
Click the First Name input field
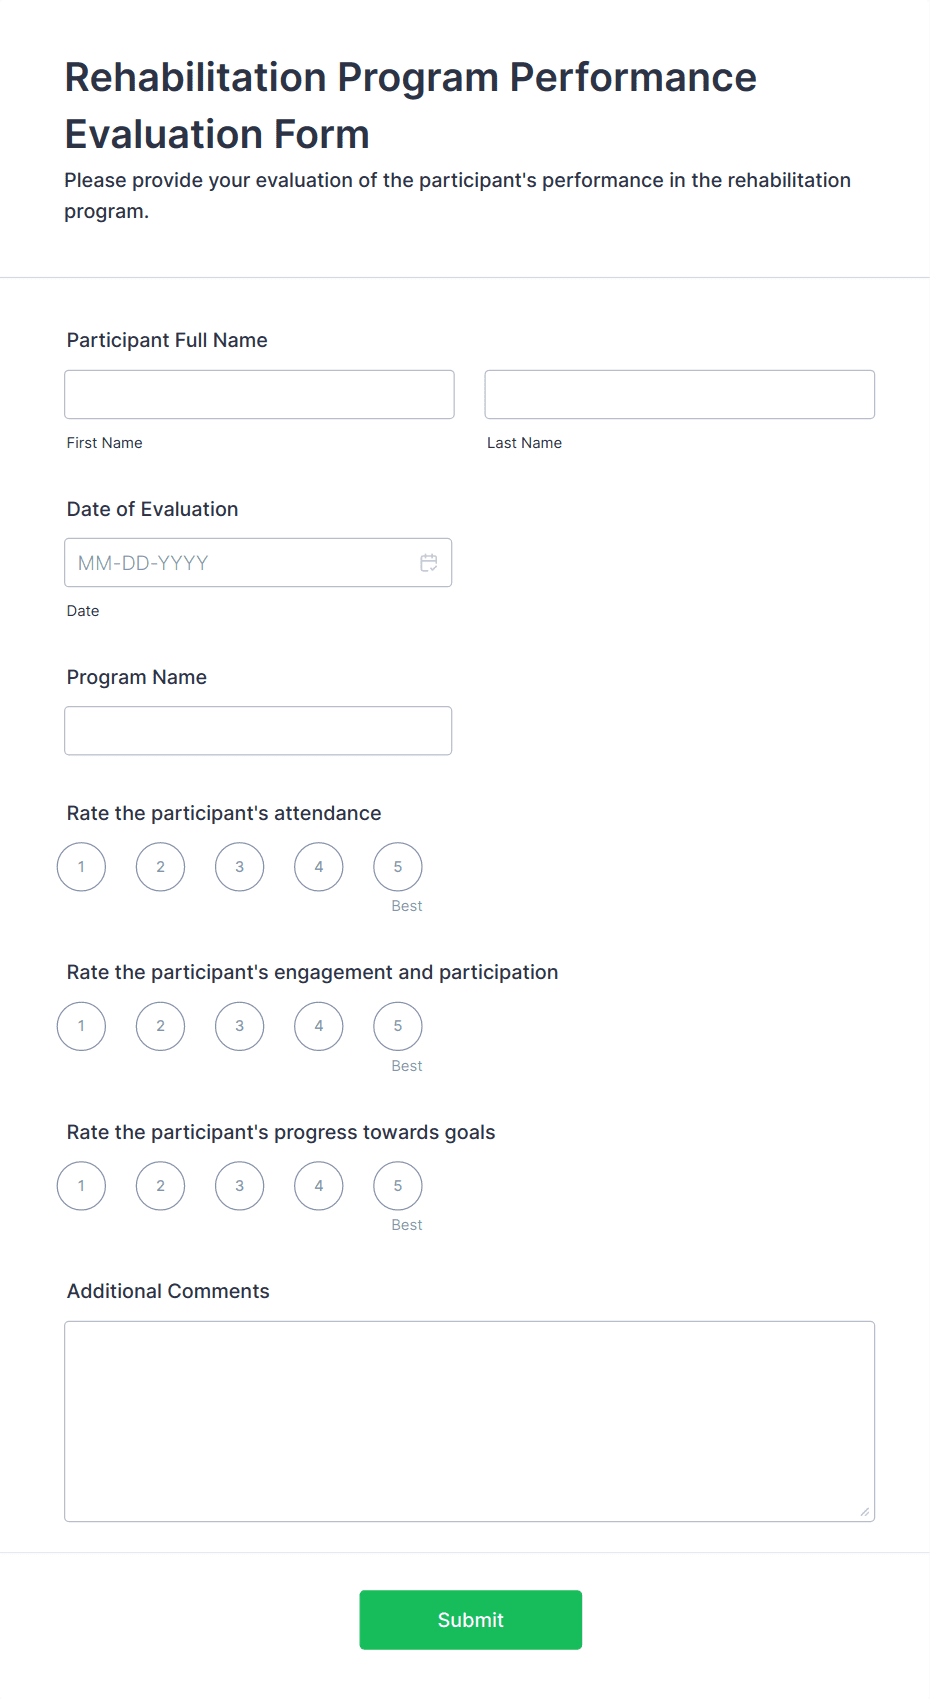coord(259,394)
